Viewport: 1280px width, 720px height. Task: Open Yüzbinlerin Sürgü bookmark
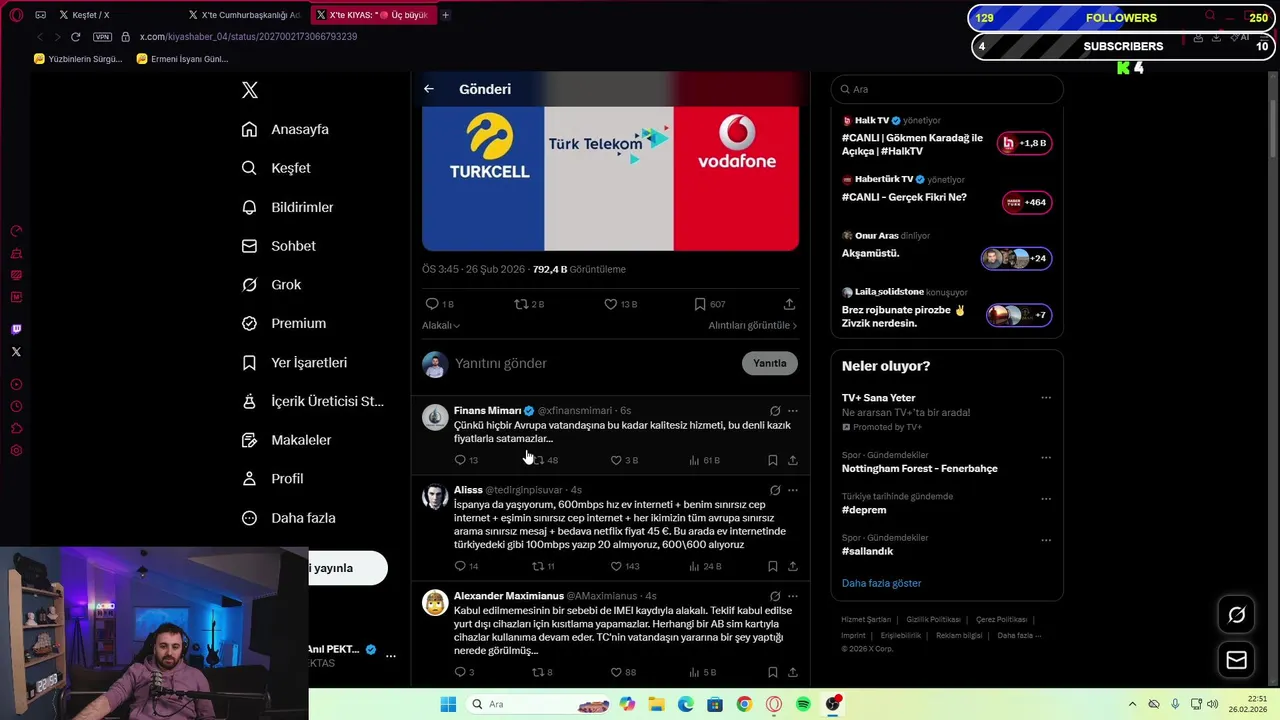pos(78,59)
